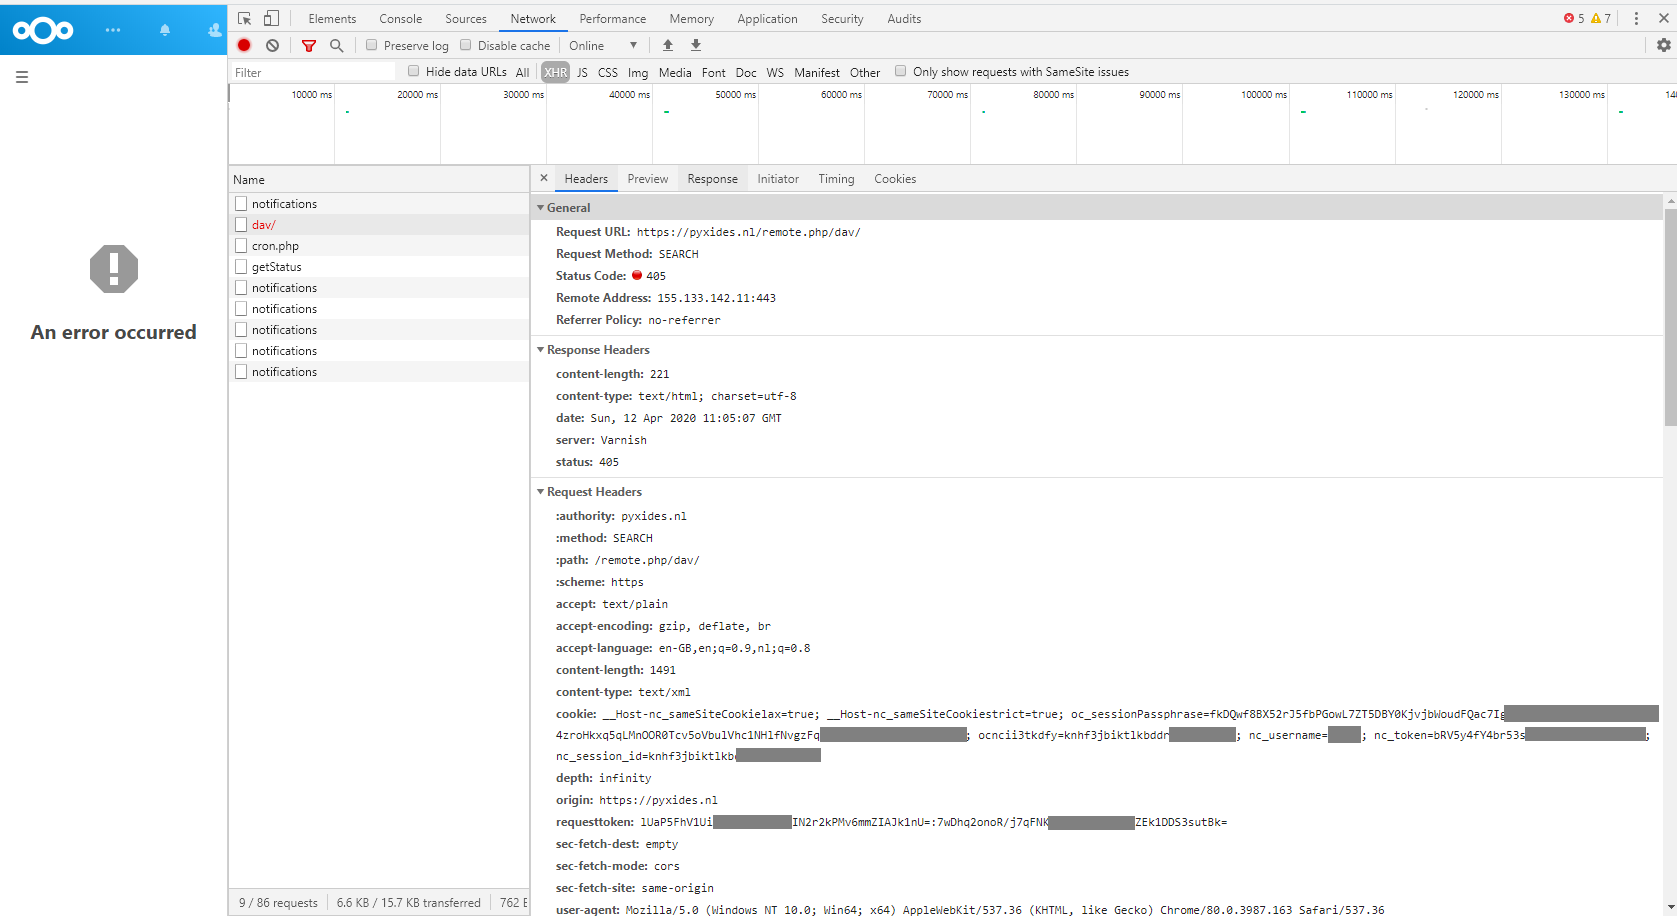Viewport: 1677px width, 916px height.
Task: Stop recording the network log
Action: tap(244, 45)
